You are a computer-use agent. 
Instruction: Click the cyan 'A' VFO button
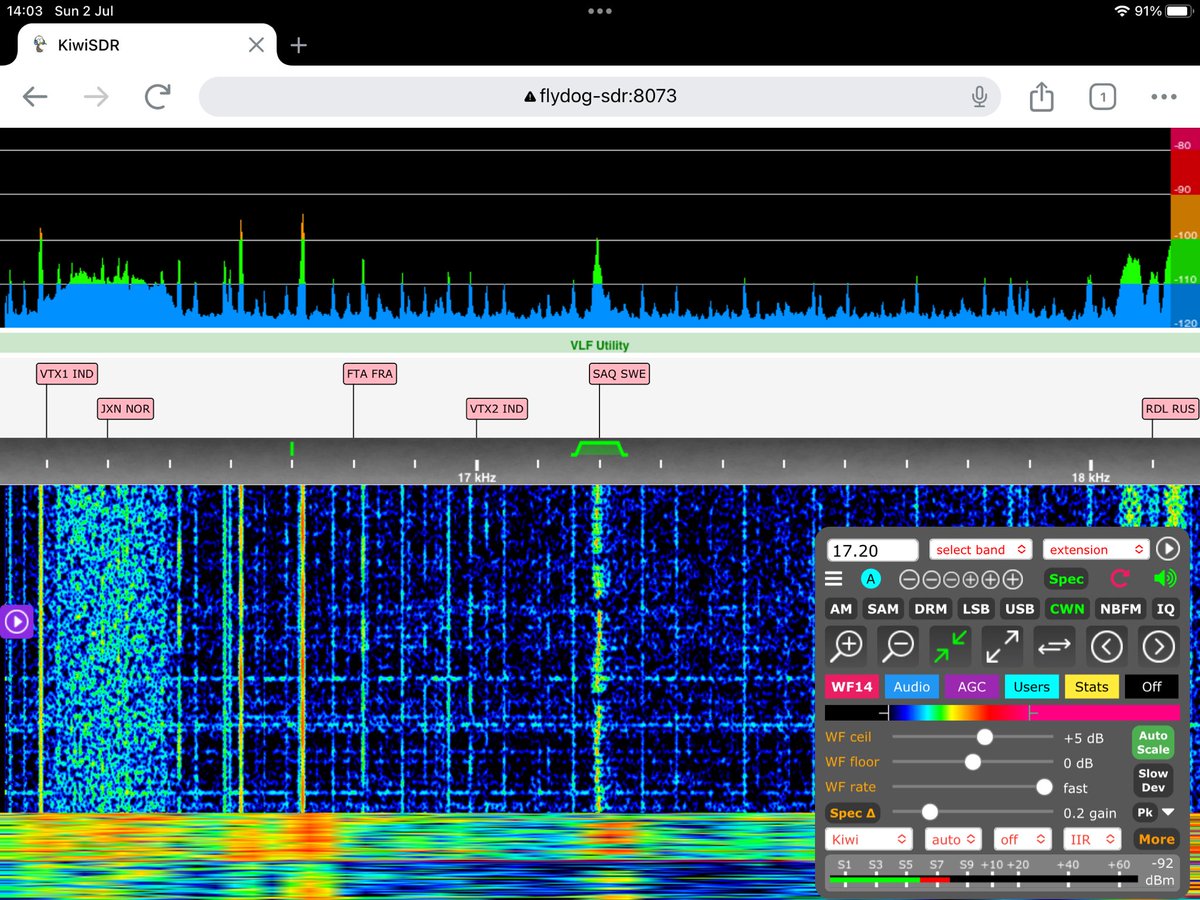click(871, 579)
